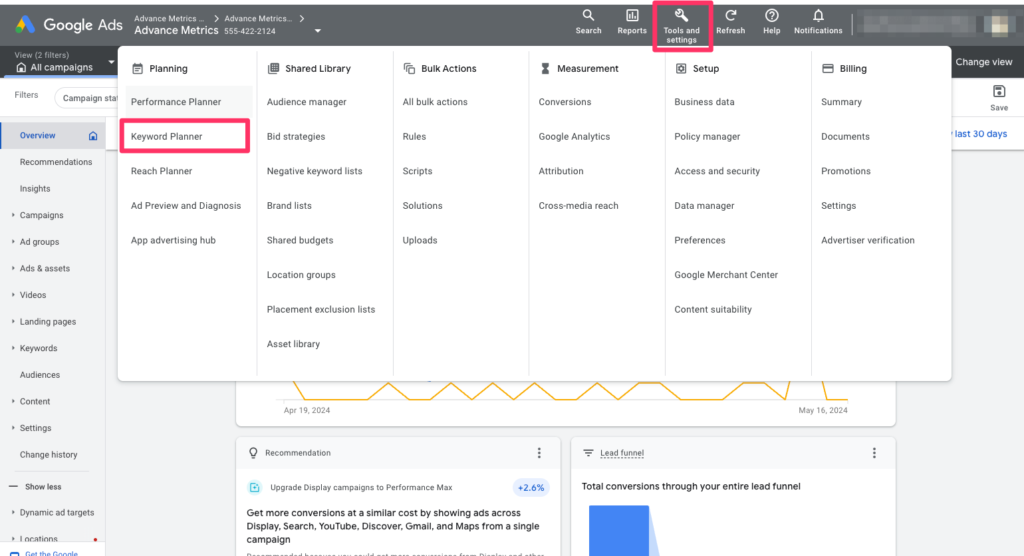The height and width of the screenshot is (556, 1024).
Task: Click the Planning column calendar icon
Action: 137,69
